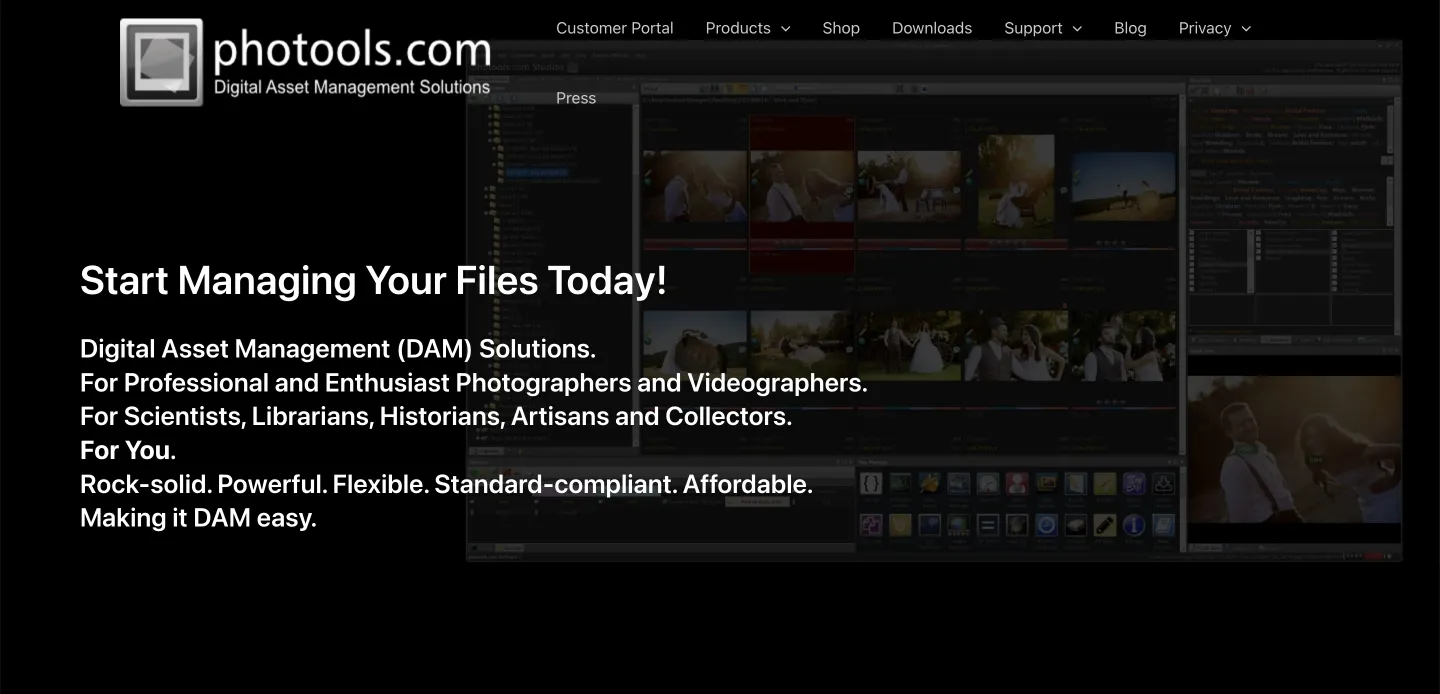This screenshot has width=1440, height=694.
Task: Open the Shop menu item
Action: [x=840, y=28]
